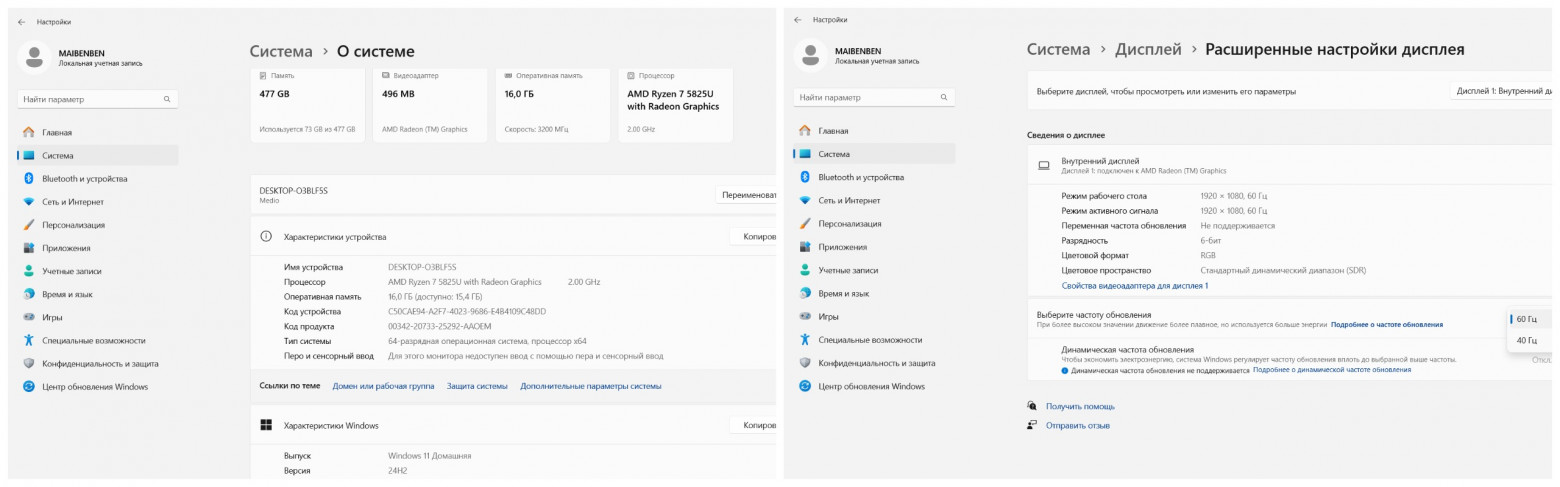
Task: Click the Bluetooth icon in the left window sidebar
Action: tap(29, 178)
